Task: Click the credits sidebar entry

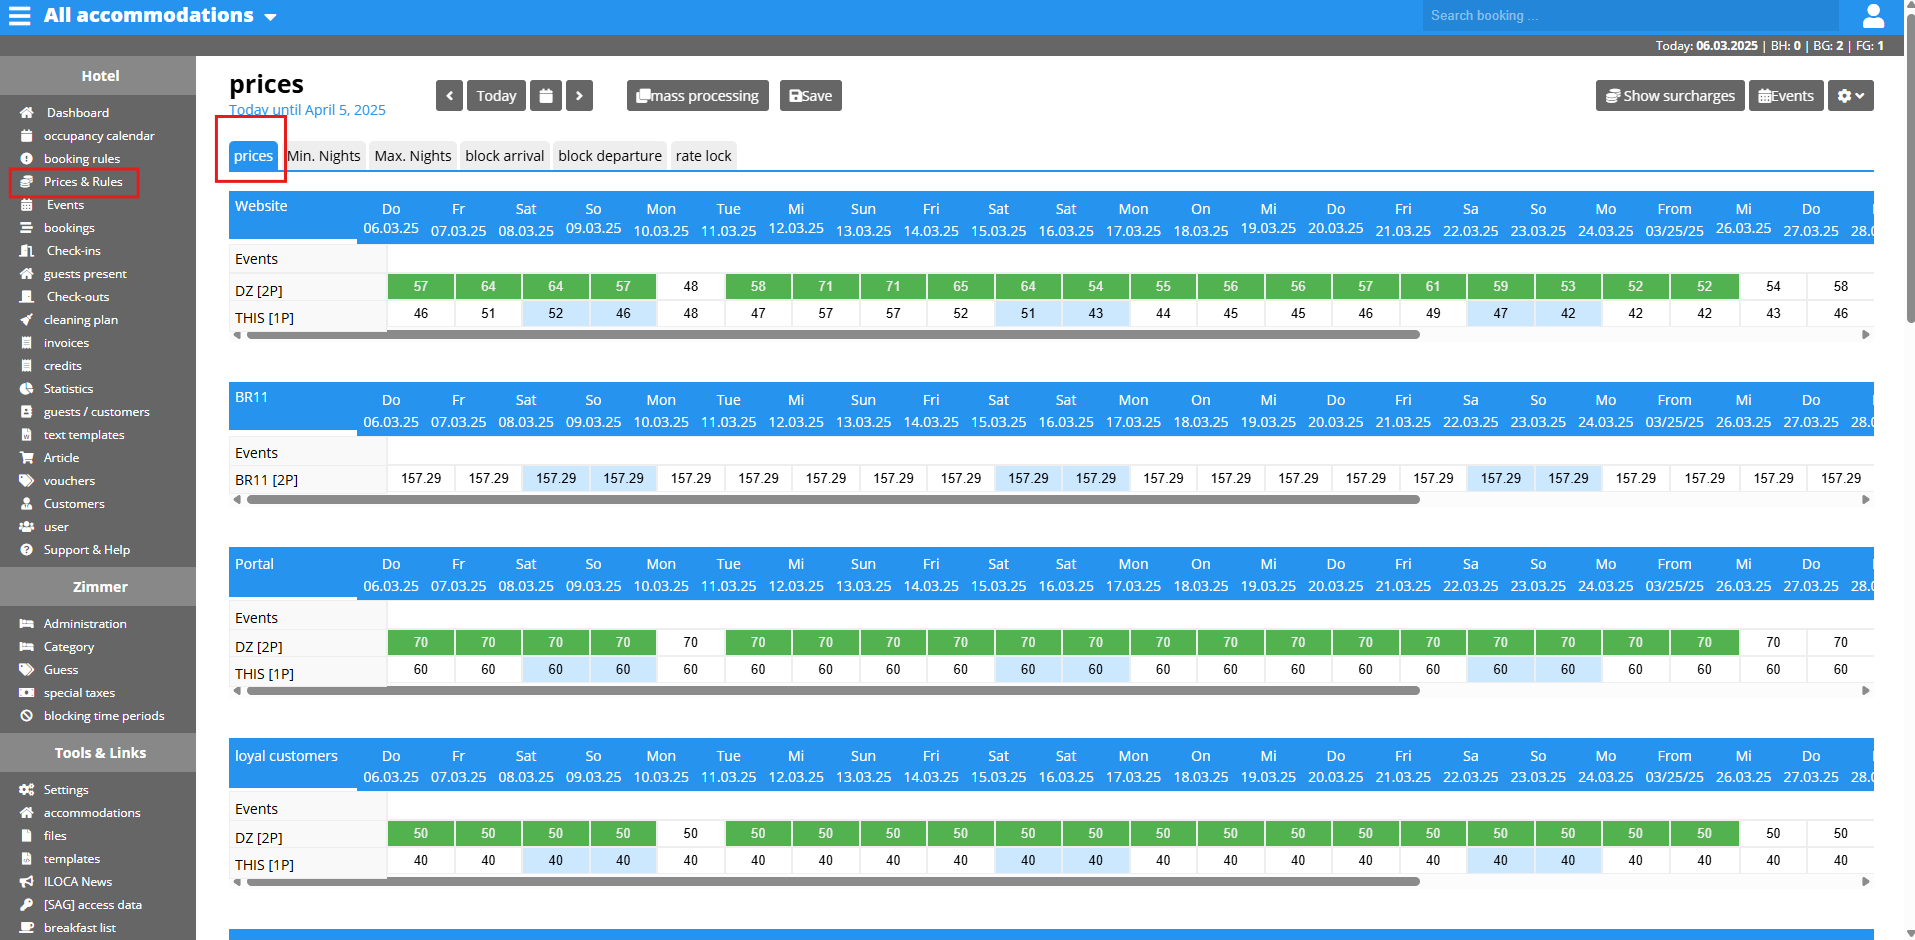Action: point(63,366)
